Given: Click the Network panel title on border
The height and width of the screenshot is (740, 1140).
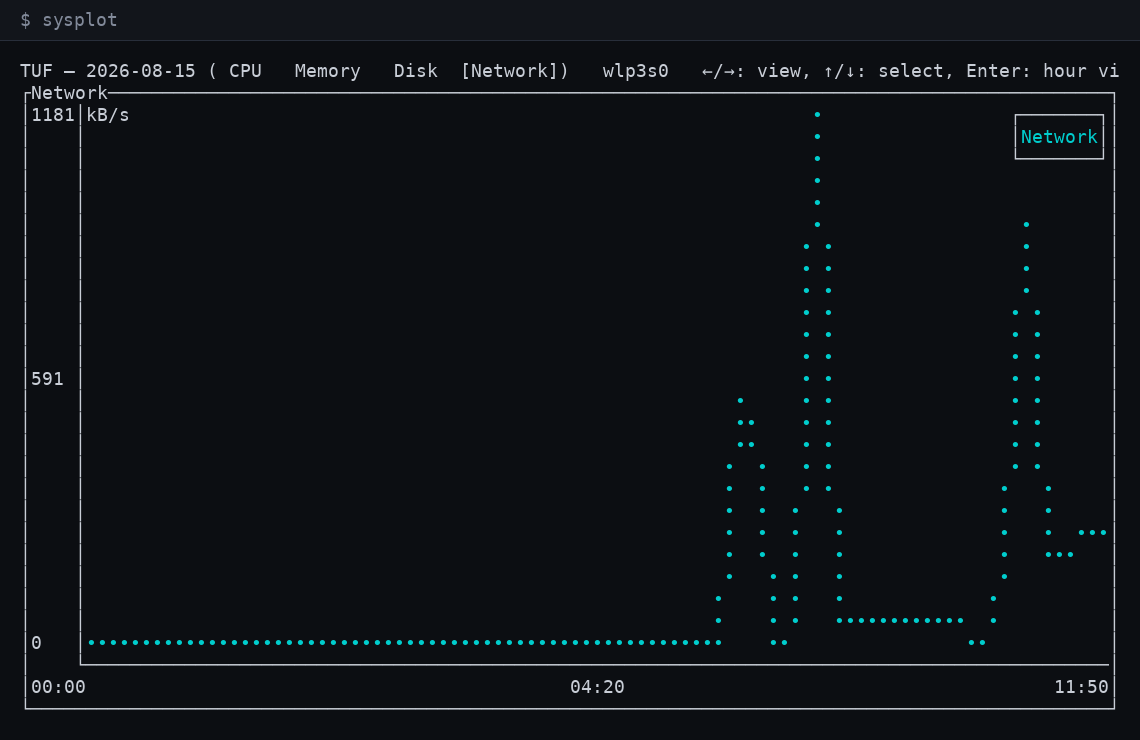Looking at the screenshot, I should [69, 93].
